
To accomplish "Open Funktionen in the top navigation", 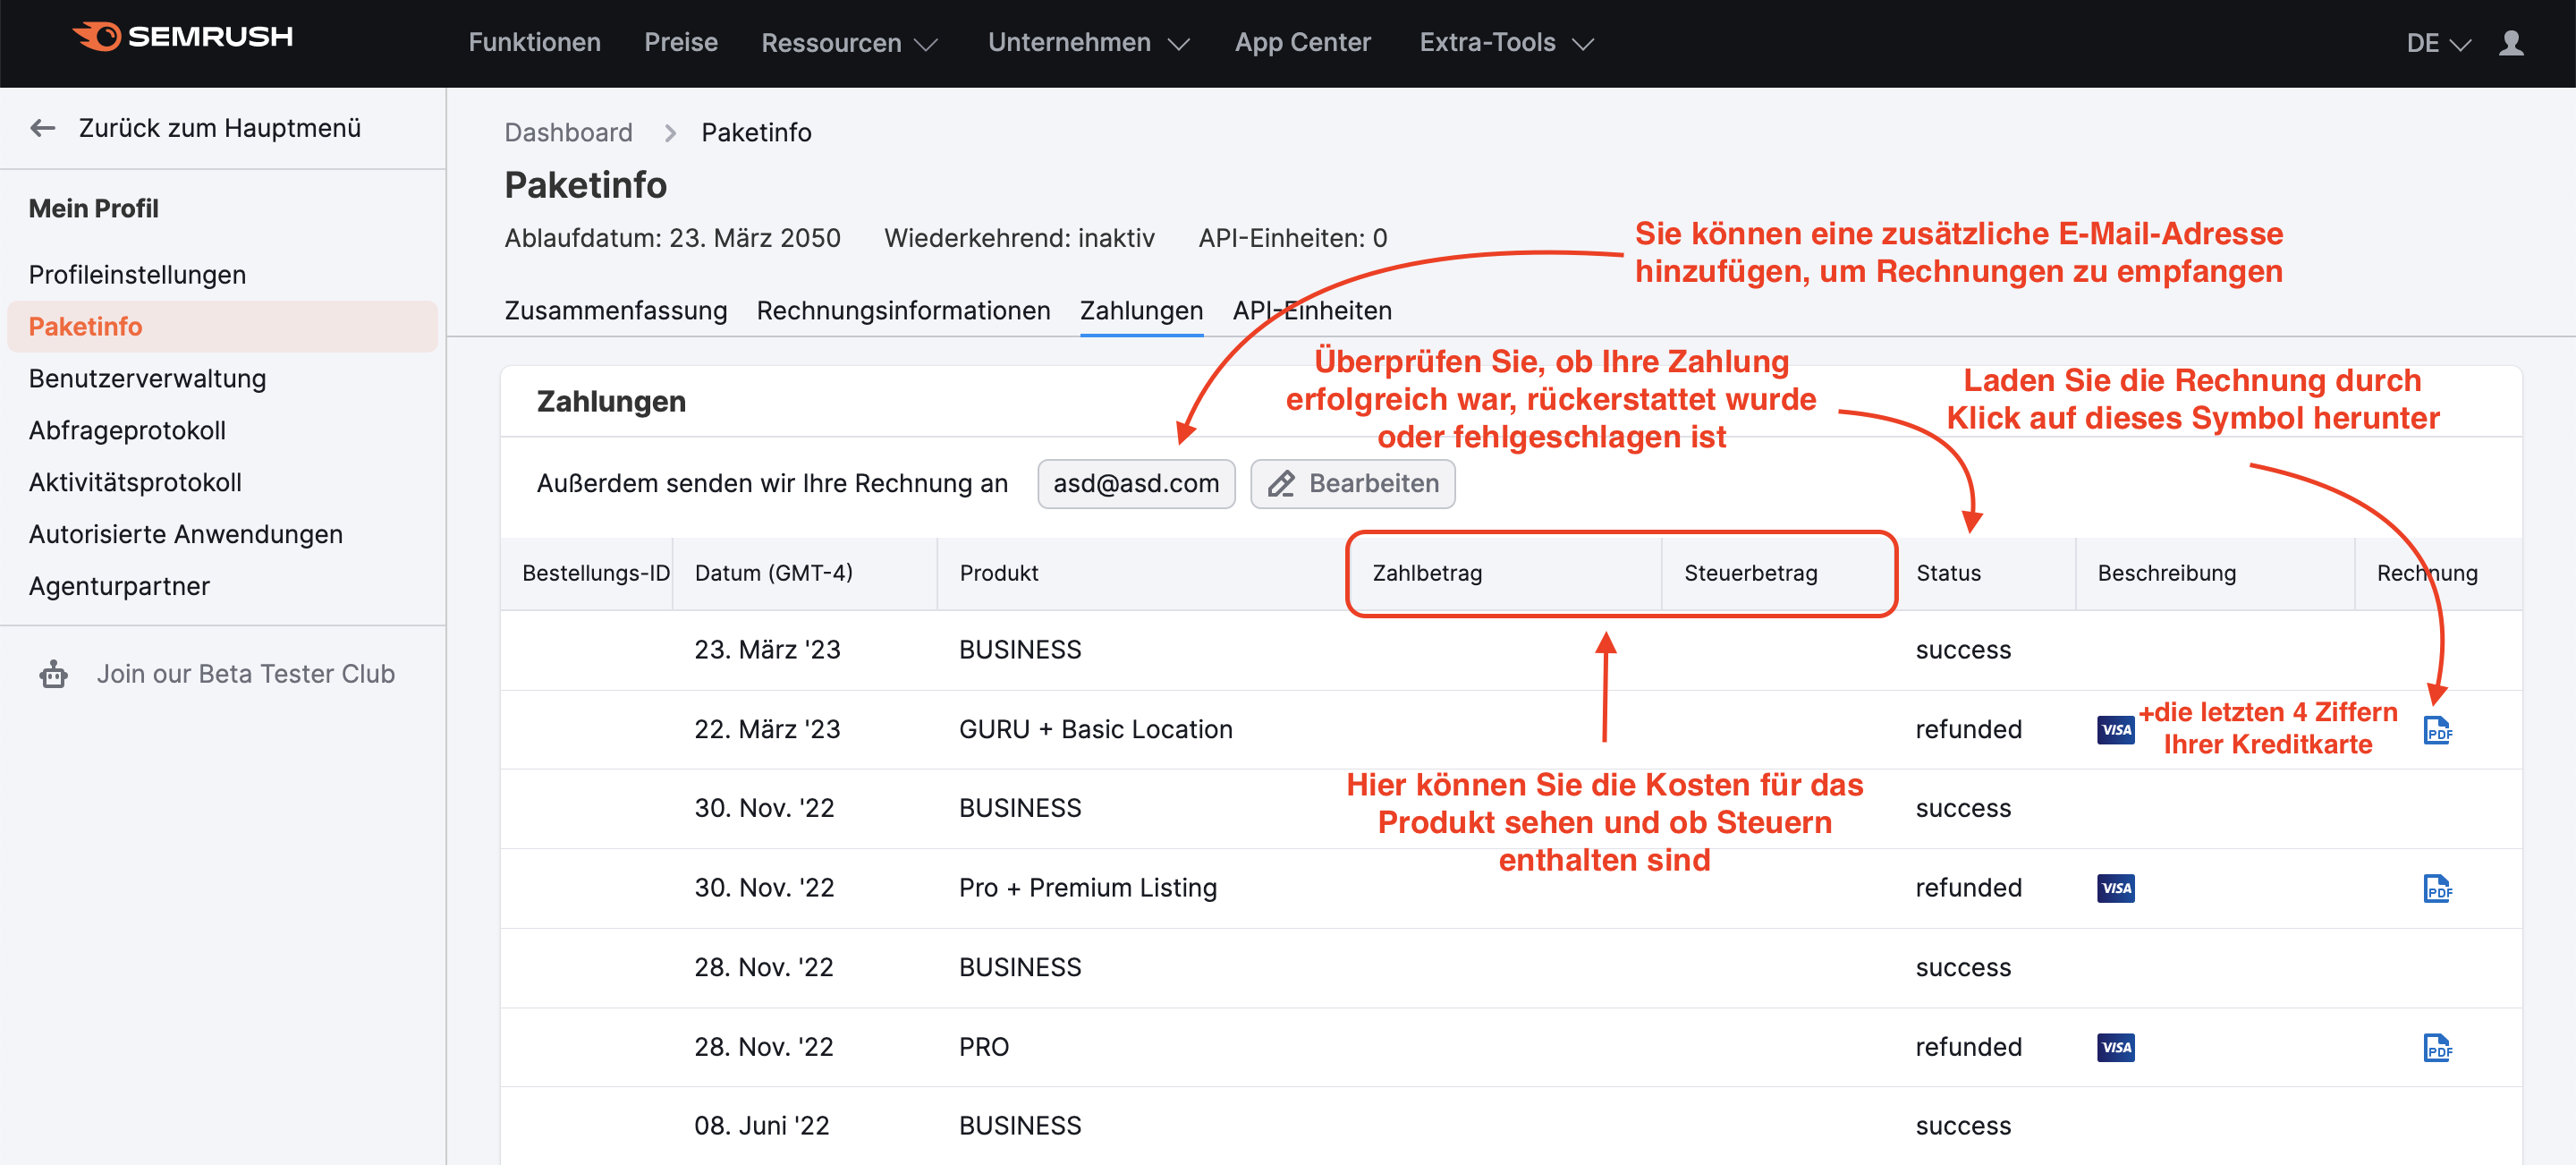I will (x=535, y=43).
